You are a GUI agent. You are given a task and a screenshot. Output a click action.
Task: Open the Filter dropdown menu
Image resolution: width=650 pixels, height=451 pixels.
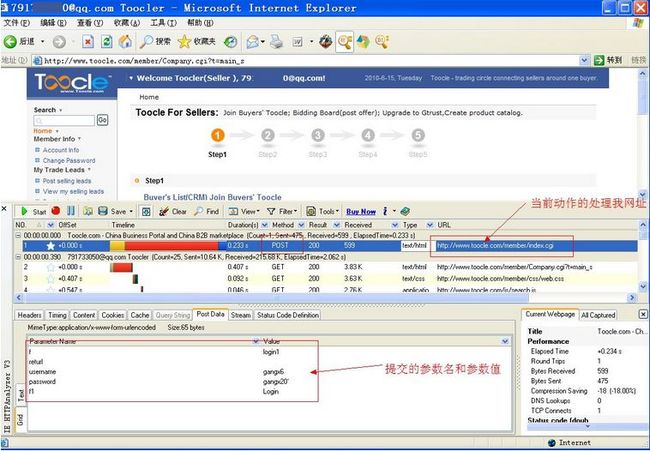click(282, 211)
